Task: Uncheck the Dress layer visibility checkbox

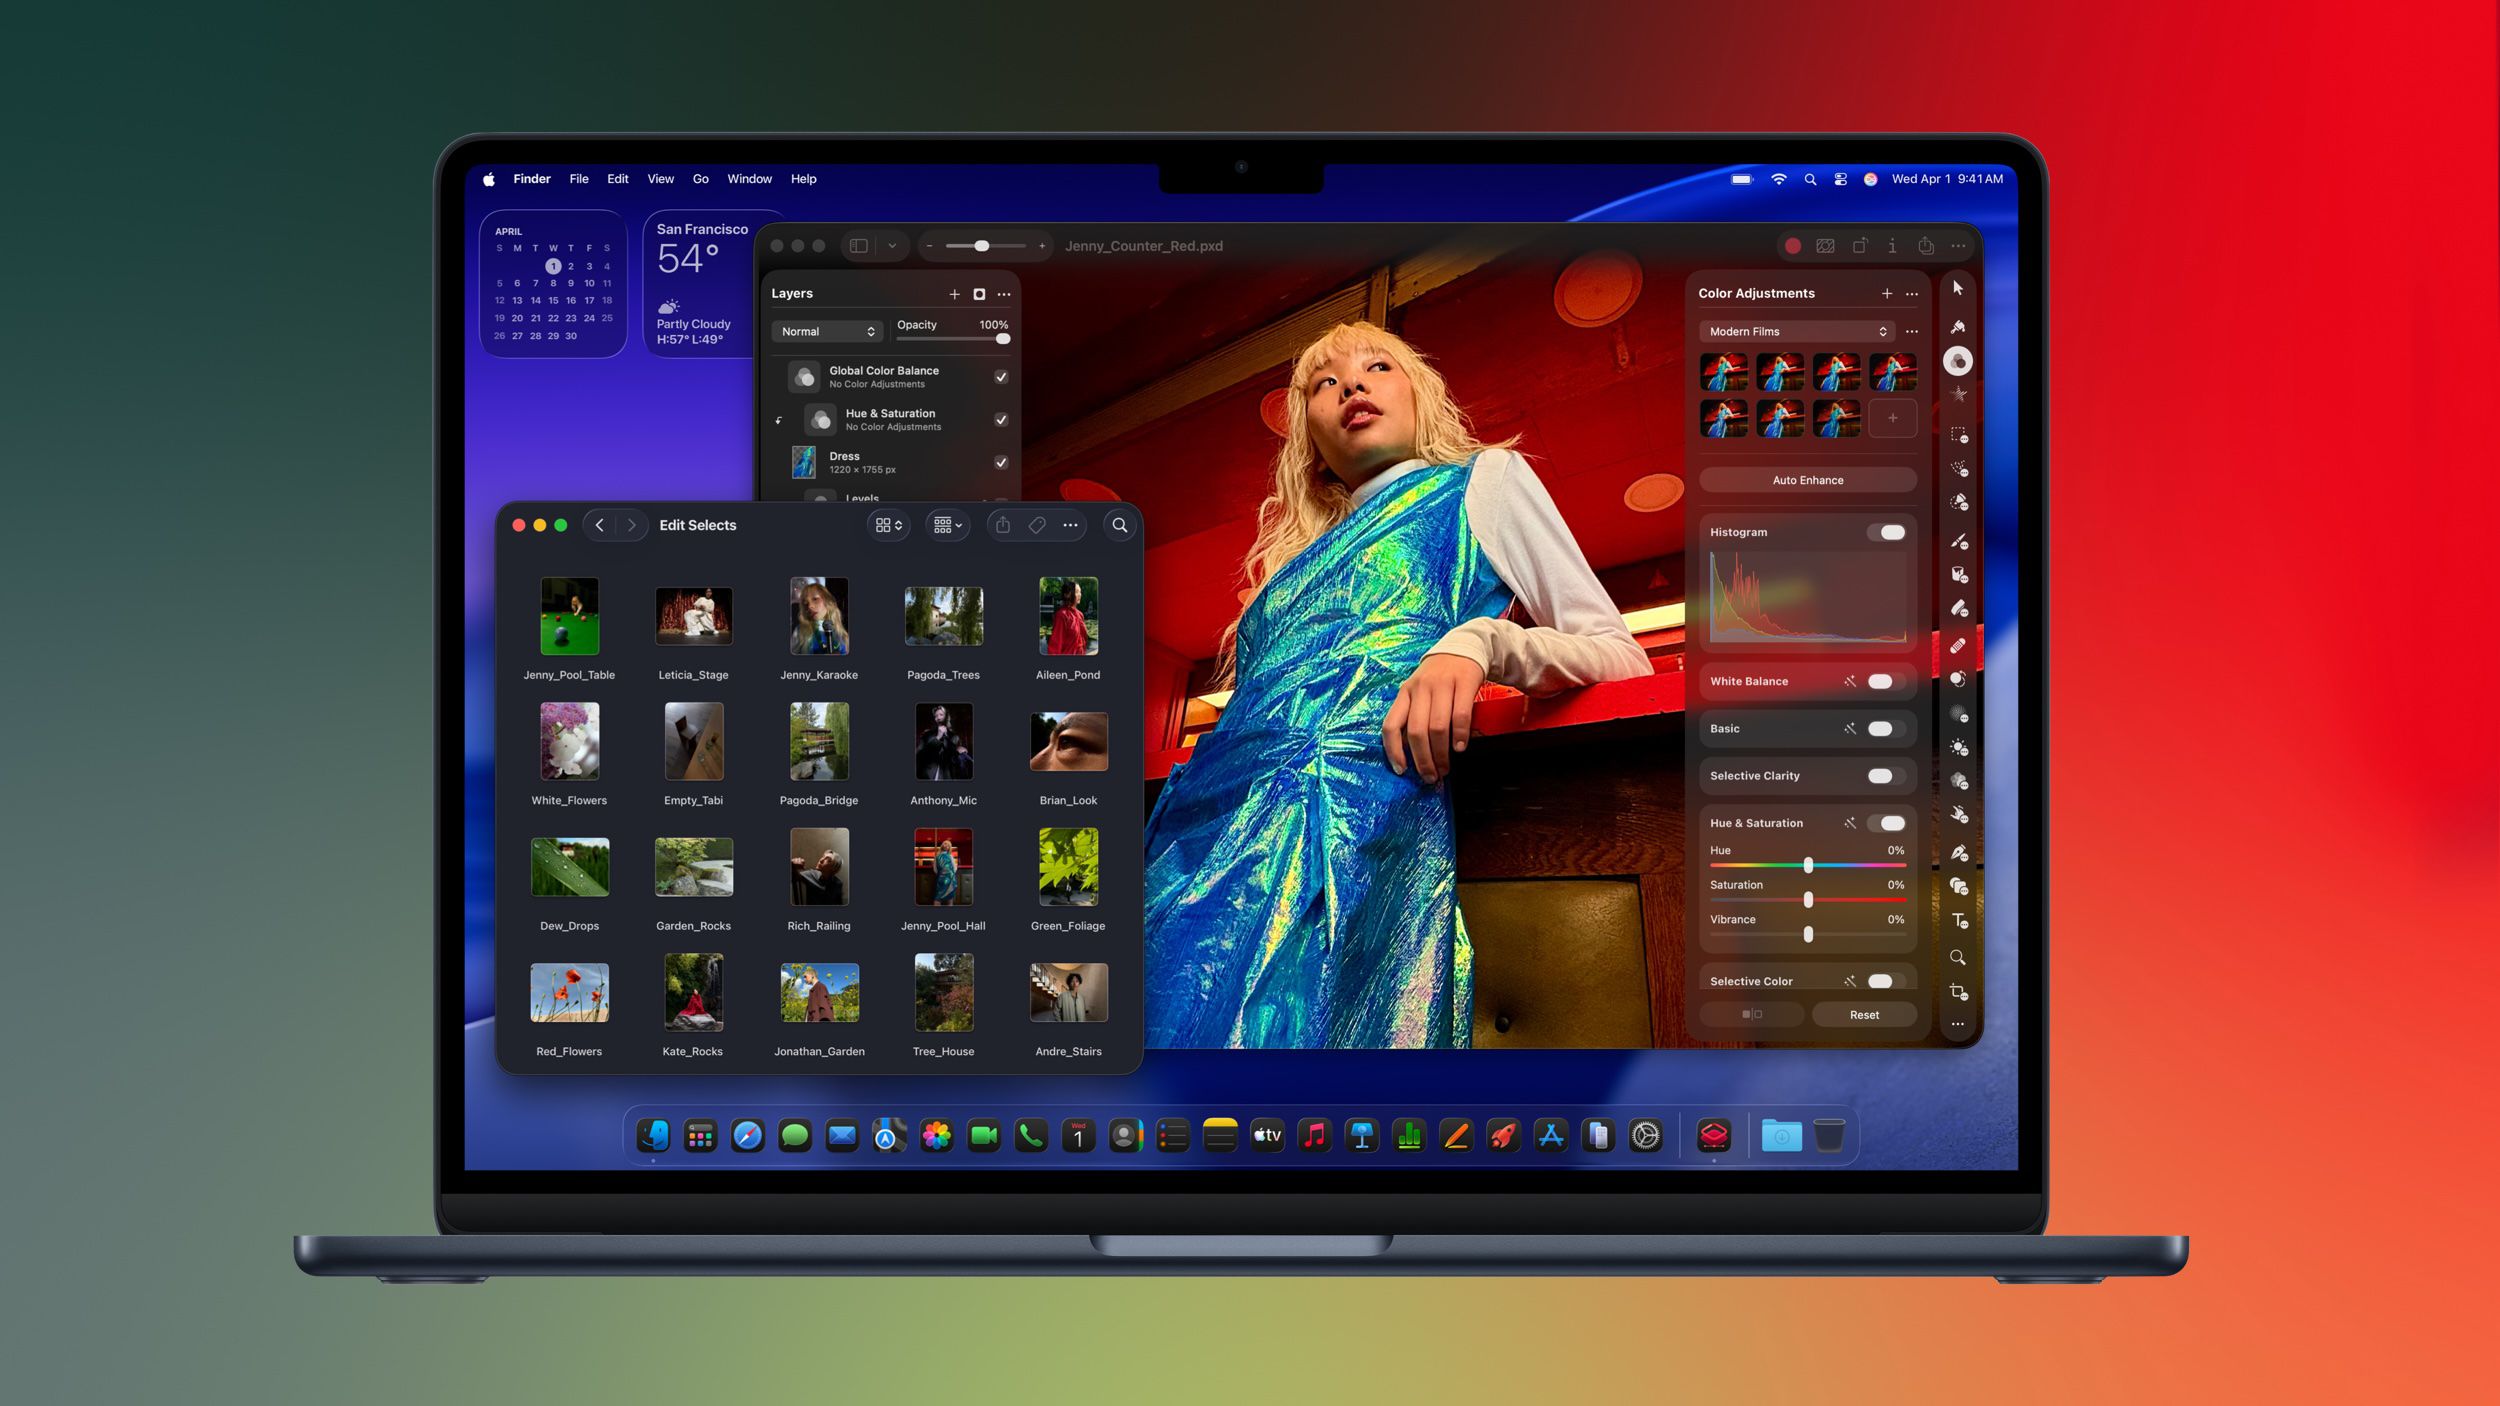Action: point(1001,462)
